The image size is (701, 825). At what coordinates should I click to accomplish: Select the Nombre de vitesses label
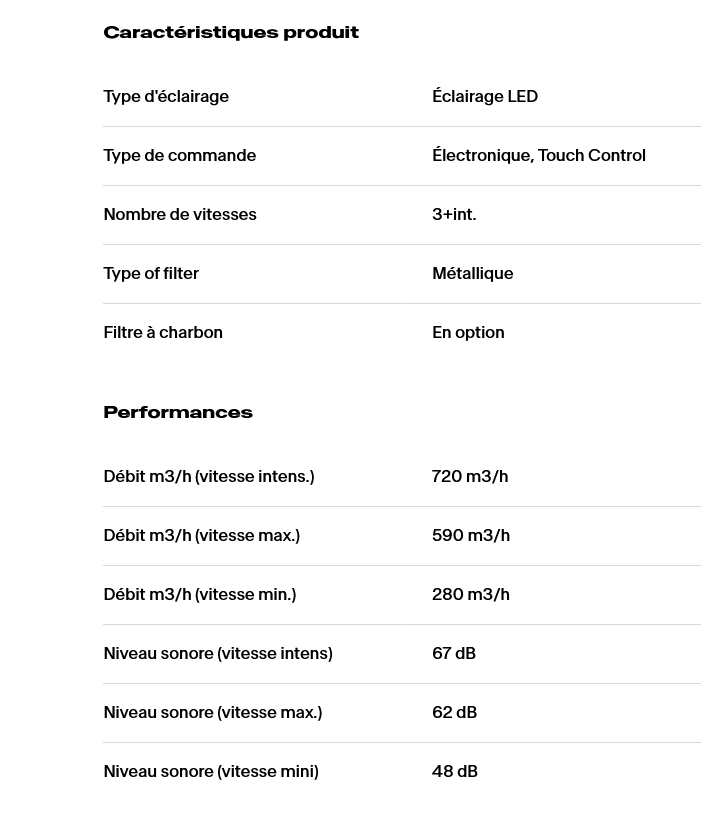180,215
